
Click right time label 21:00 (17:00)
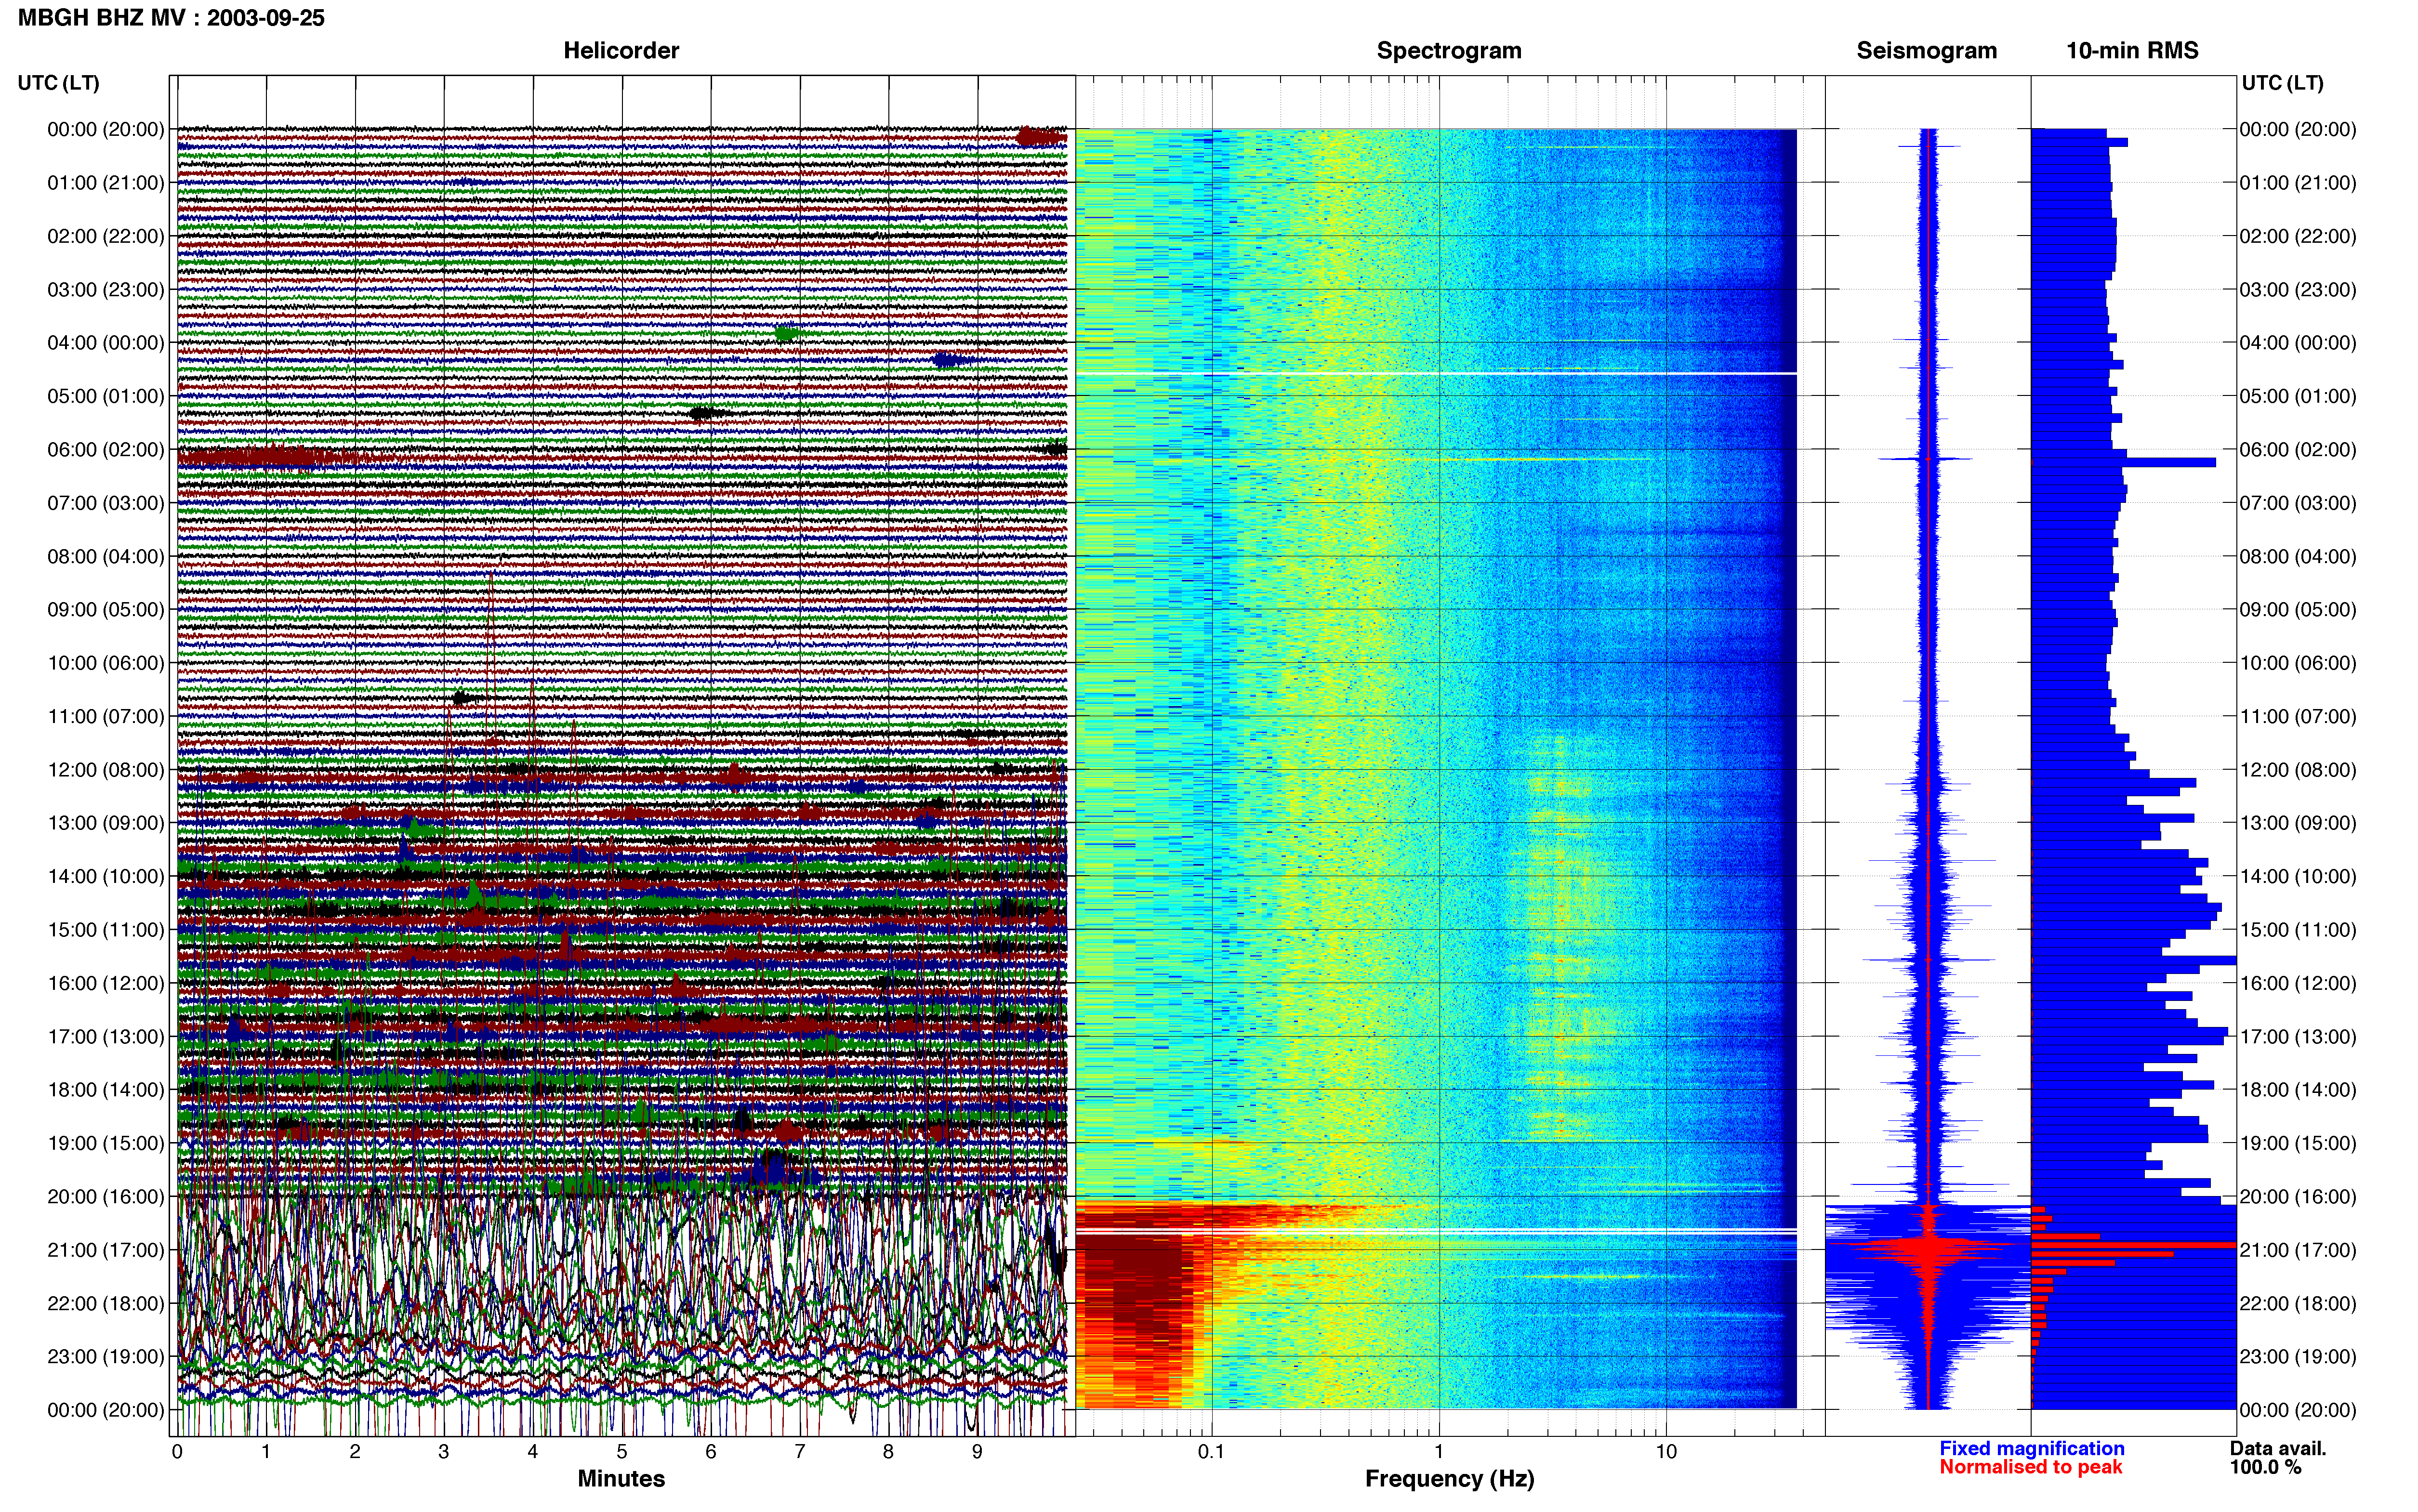coord(2298,1250)
